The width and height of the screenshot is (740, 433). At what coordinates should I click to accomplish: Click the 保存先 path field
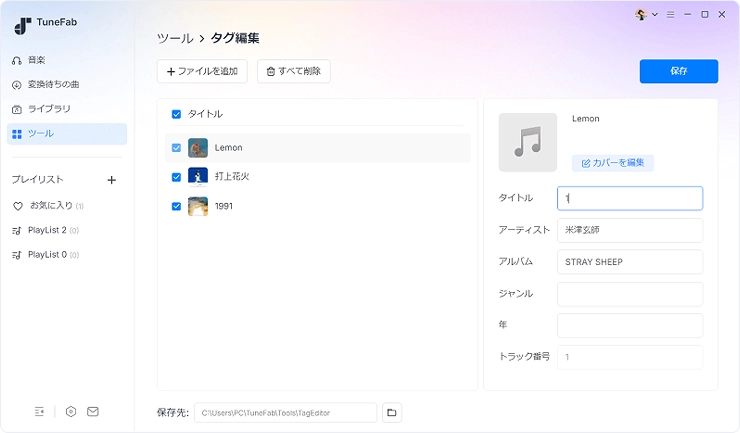[x=286, y=413]
